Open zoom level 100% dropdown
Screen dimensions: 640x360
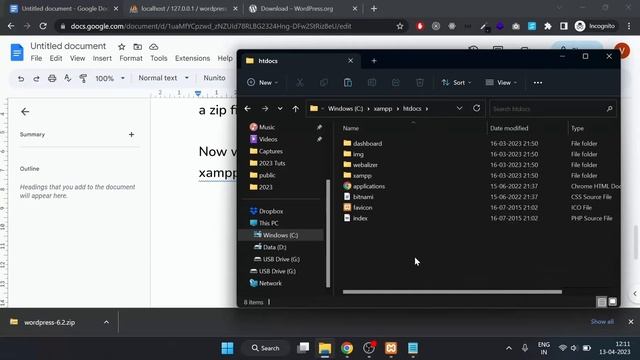click(x=110, y=78)
